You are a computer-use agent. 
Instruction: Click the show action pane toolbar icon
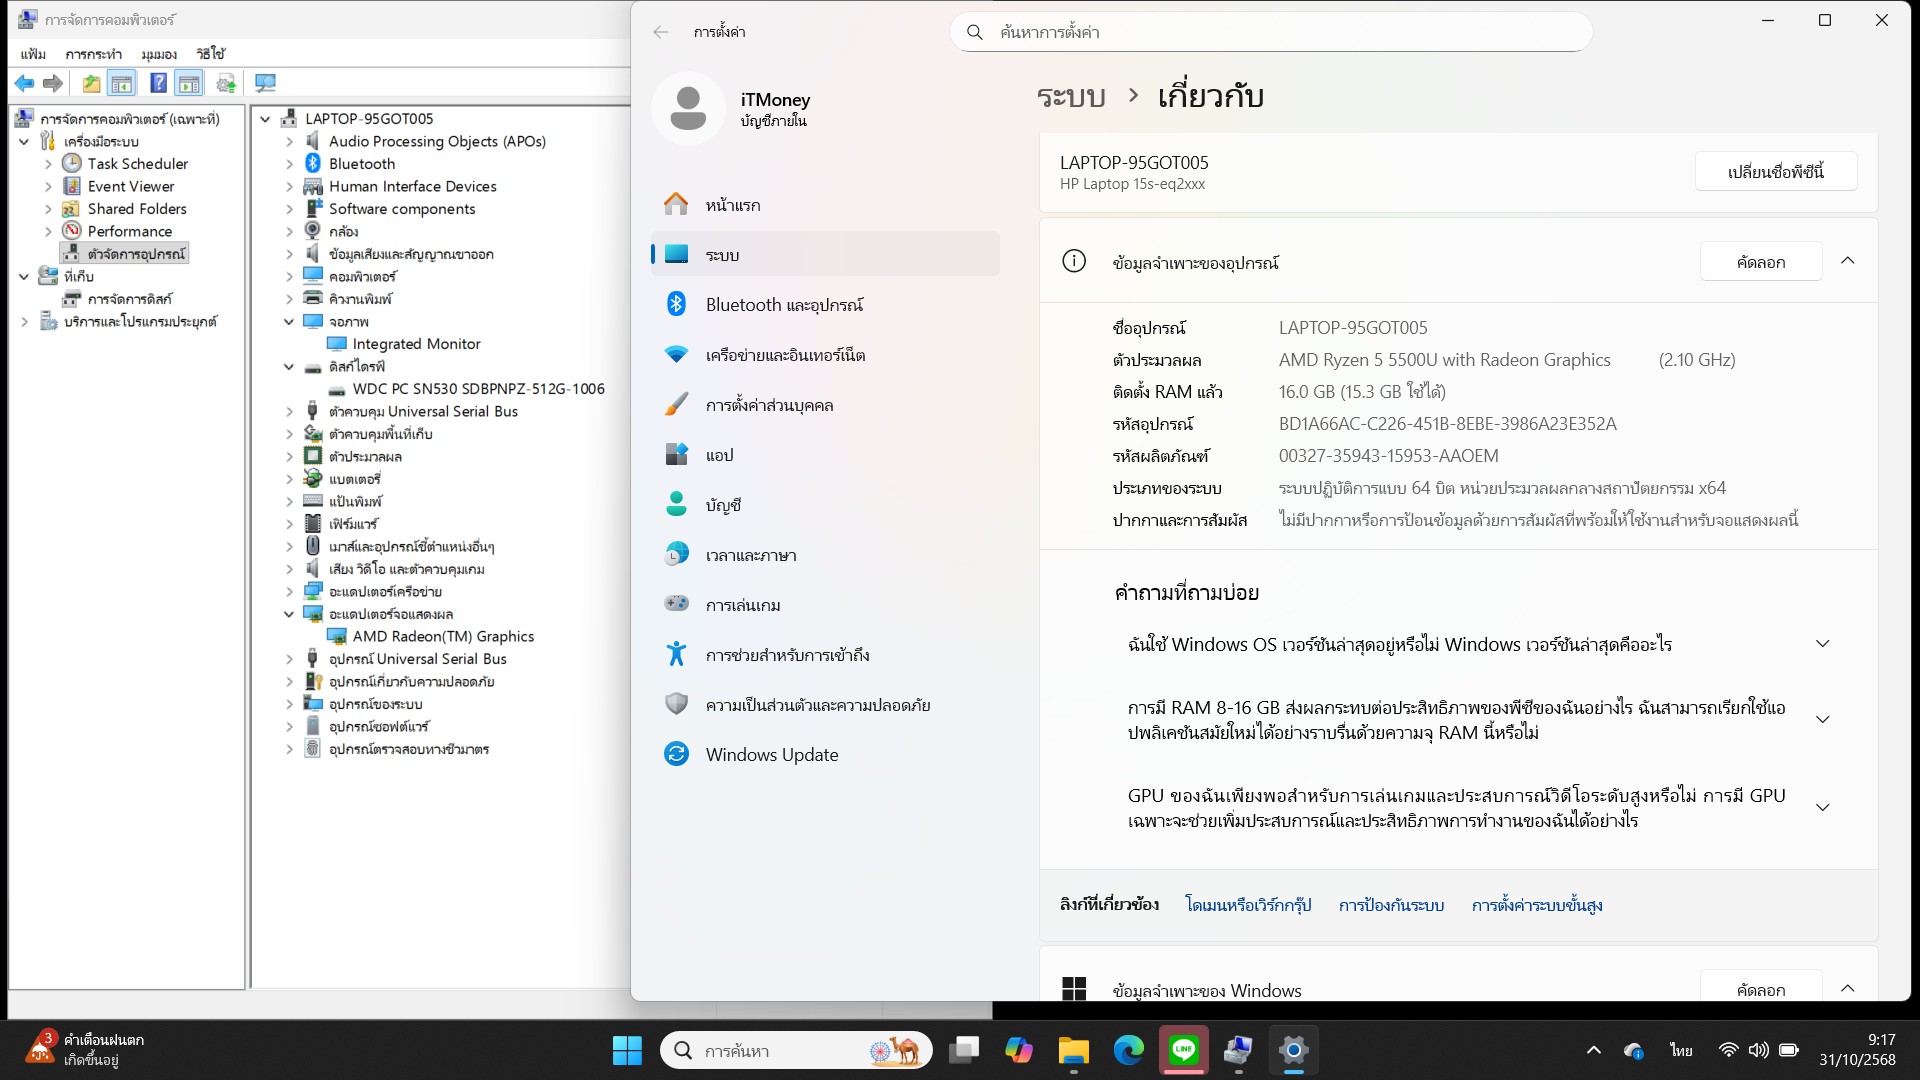[190, 83]
